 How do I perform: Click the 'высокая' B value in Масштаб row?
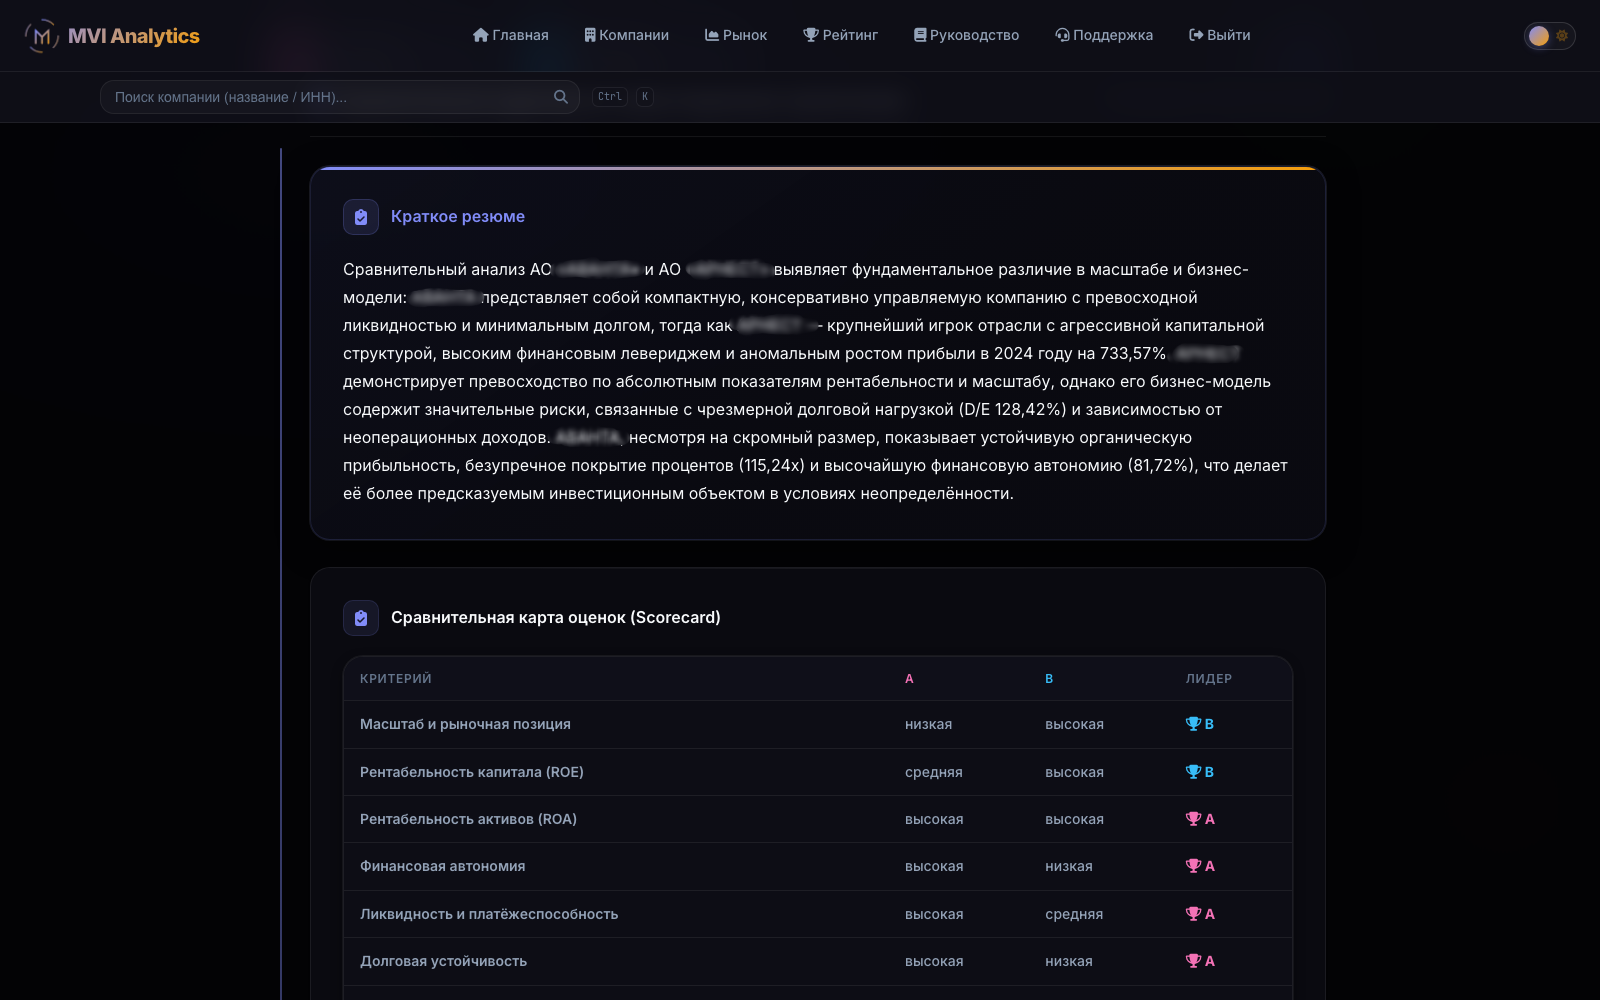[x=1074, y=725]
